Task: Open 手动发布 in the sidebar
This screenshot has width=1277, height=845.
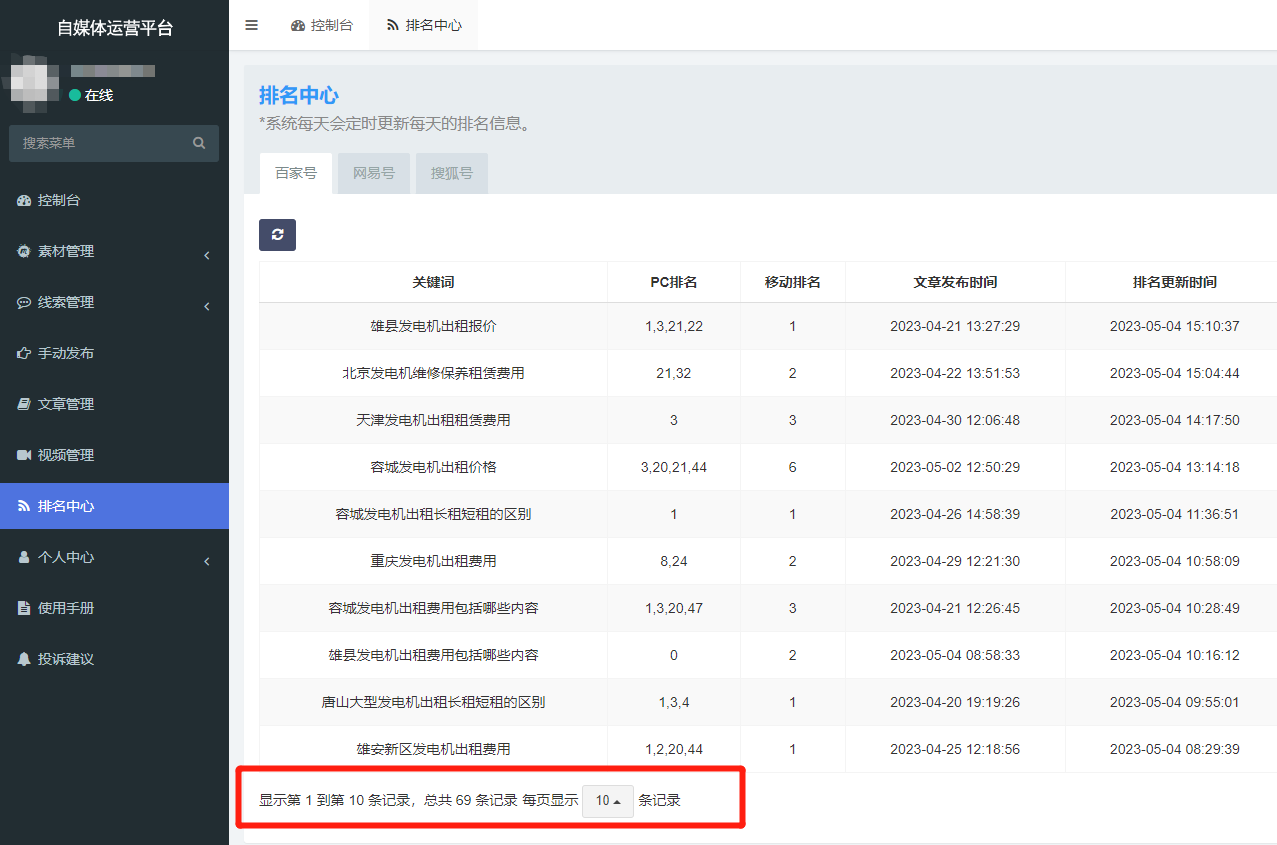Action: pos(66,353)
